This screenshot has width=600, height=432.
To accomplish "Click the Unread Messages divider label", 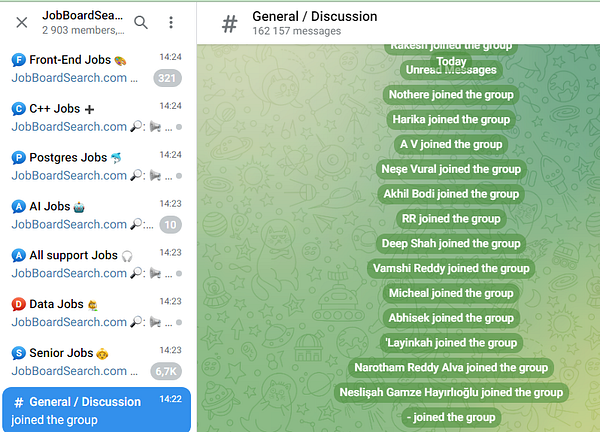I will tap(451, 70).
